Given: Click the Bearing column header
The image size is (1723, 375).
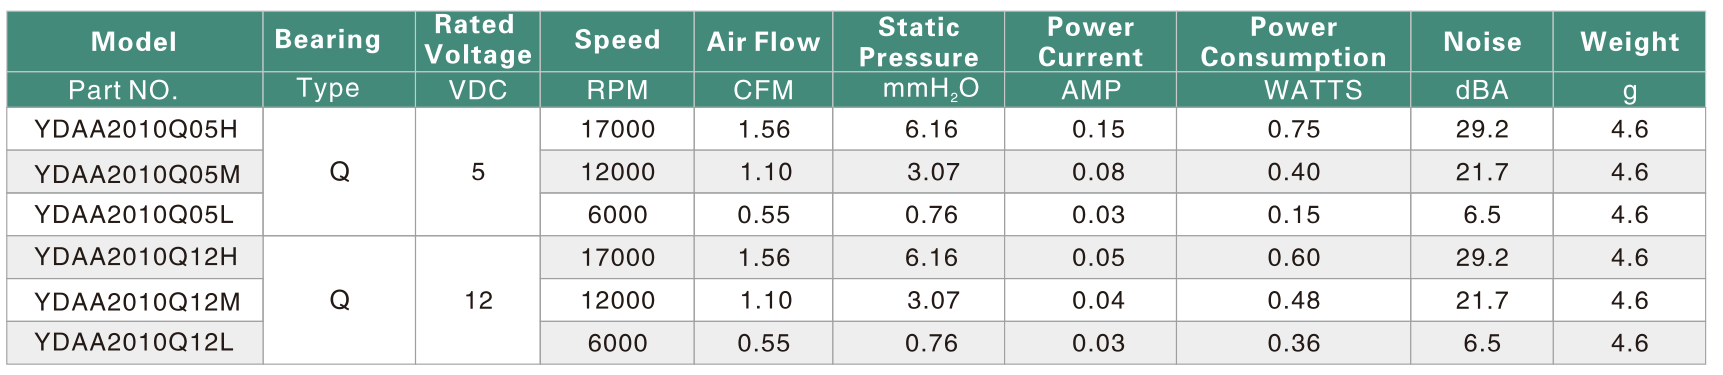Looking at the screenshot, I should (x=328, y=40).
